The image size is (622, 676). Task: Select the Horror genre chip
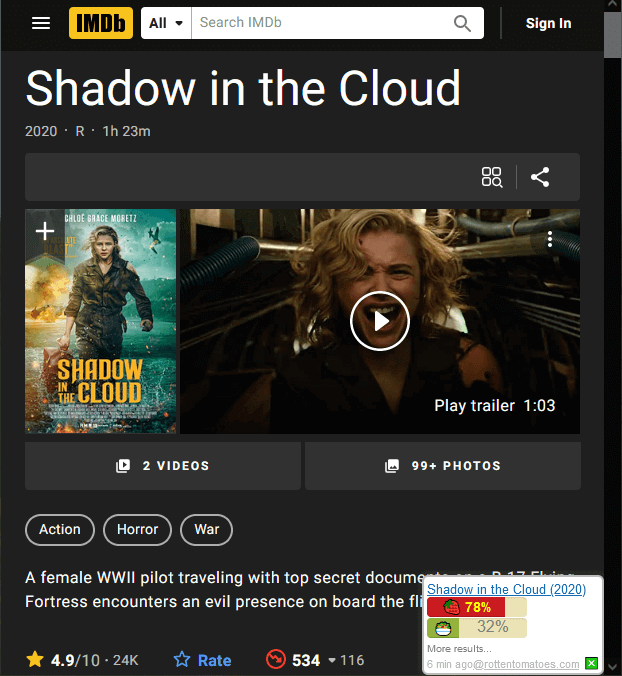click(x=138, y=529)
